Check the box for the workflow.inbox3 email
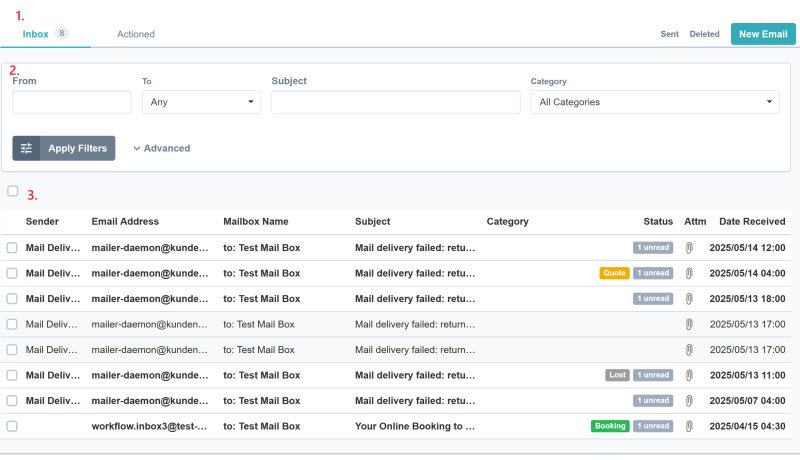 13,426
